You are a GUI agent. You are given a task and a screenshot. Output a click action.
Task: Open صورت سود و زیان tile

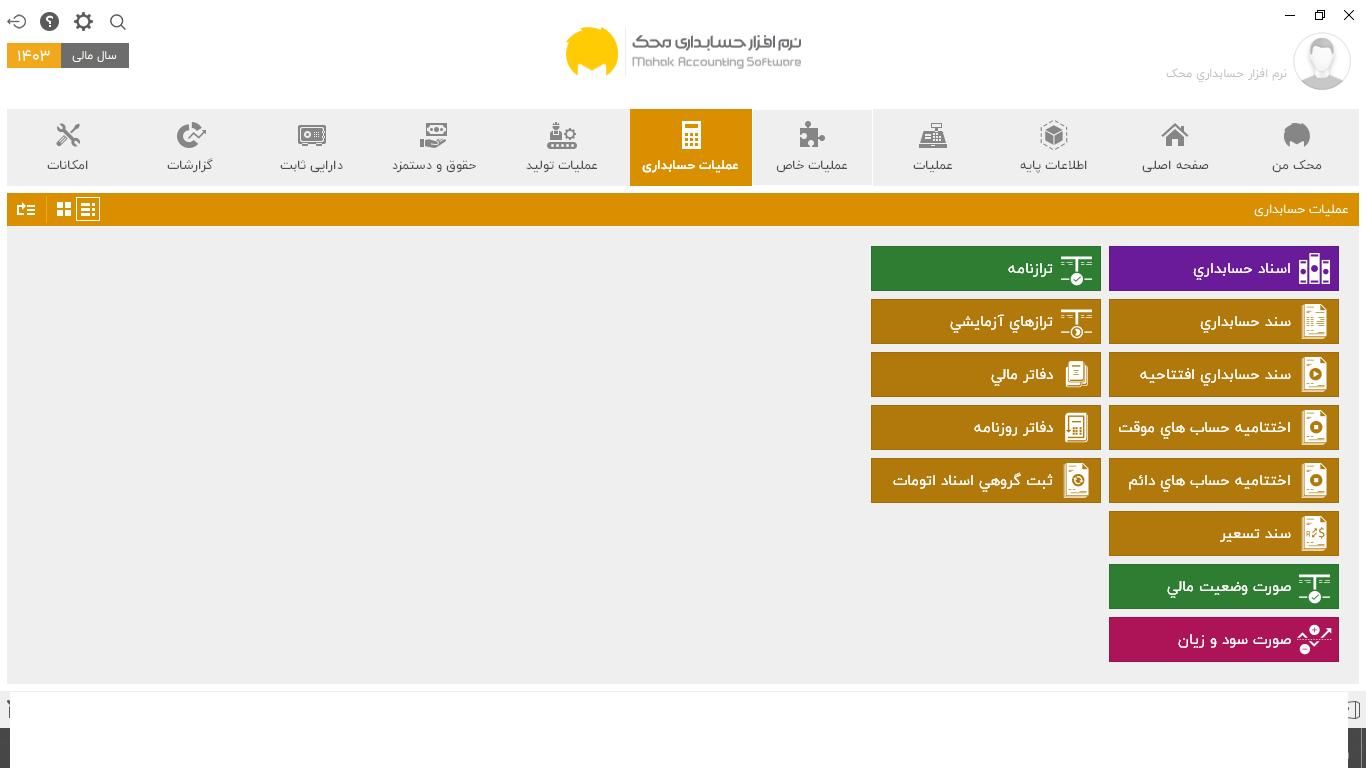[x=1223, y=640]
